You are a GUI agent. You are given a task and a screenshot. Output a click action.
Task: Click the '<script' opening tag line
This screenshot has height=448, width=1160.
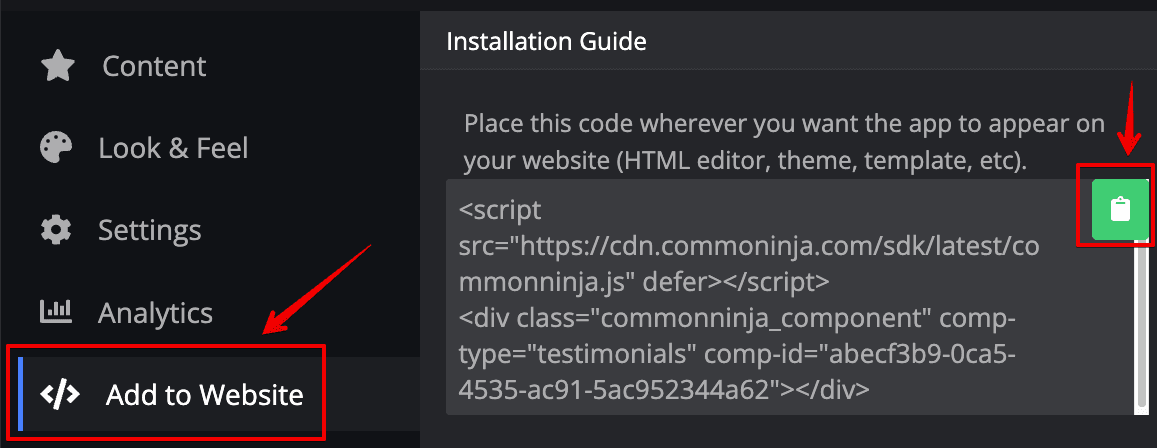(500, 211)
